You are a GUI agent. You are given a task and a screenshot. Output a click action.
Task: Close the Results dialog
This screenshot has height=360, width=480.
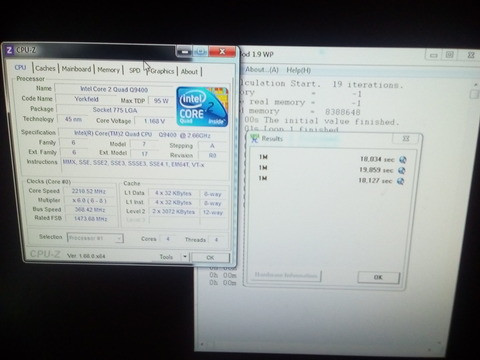coord(406,139)
